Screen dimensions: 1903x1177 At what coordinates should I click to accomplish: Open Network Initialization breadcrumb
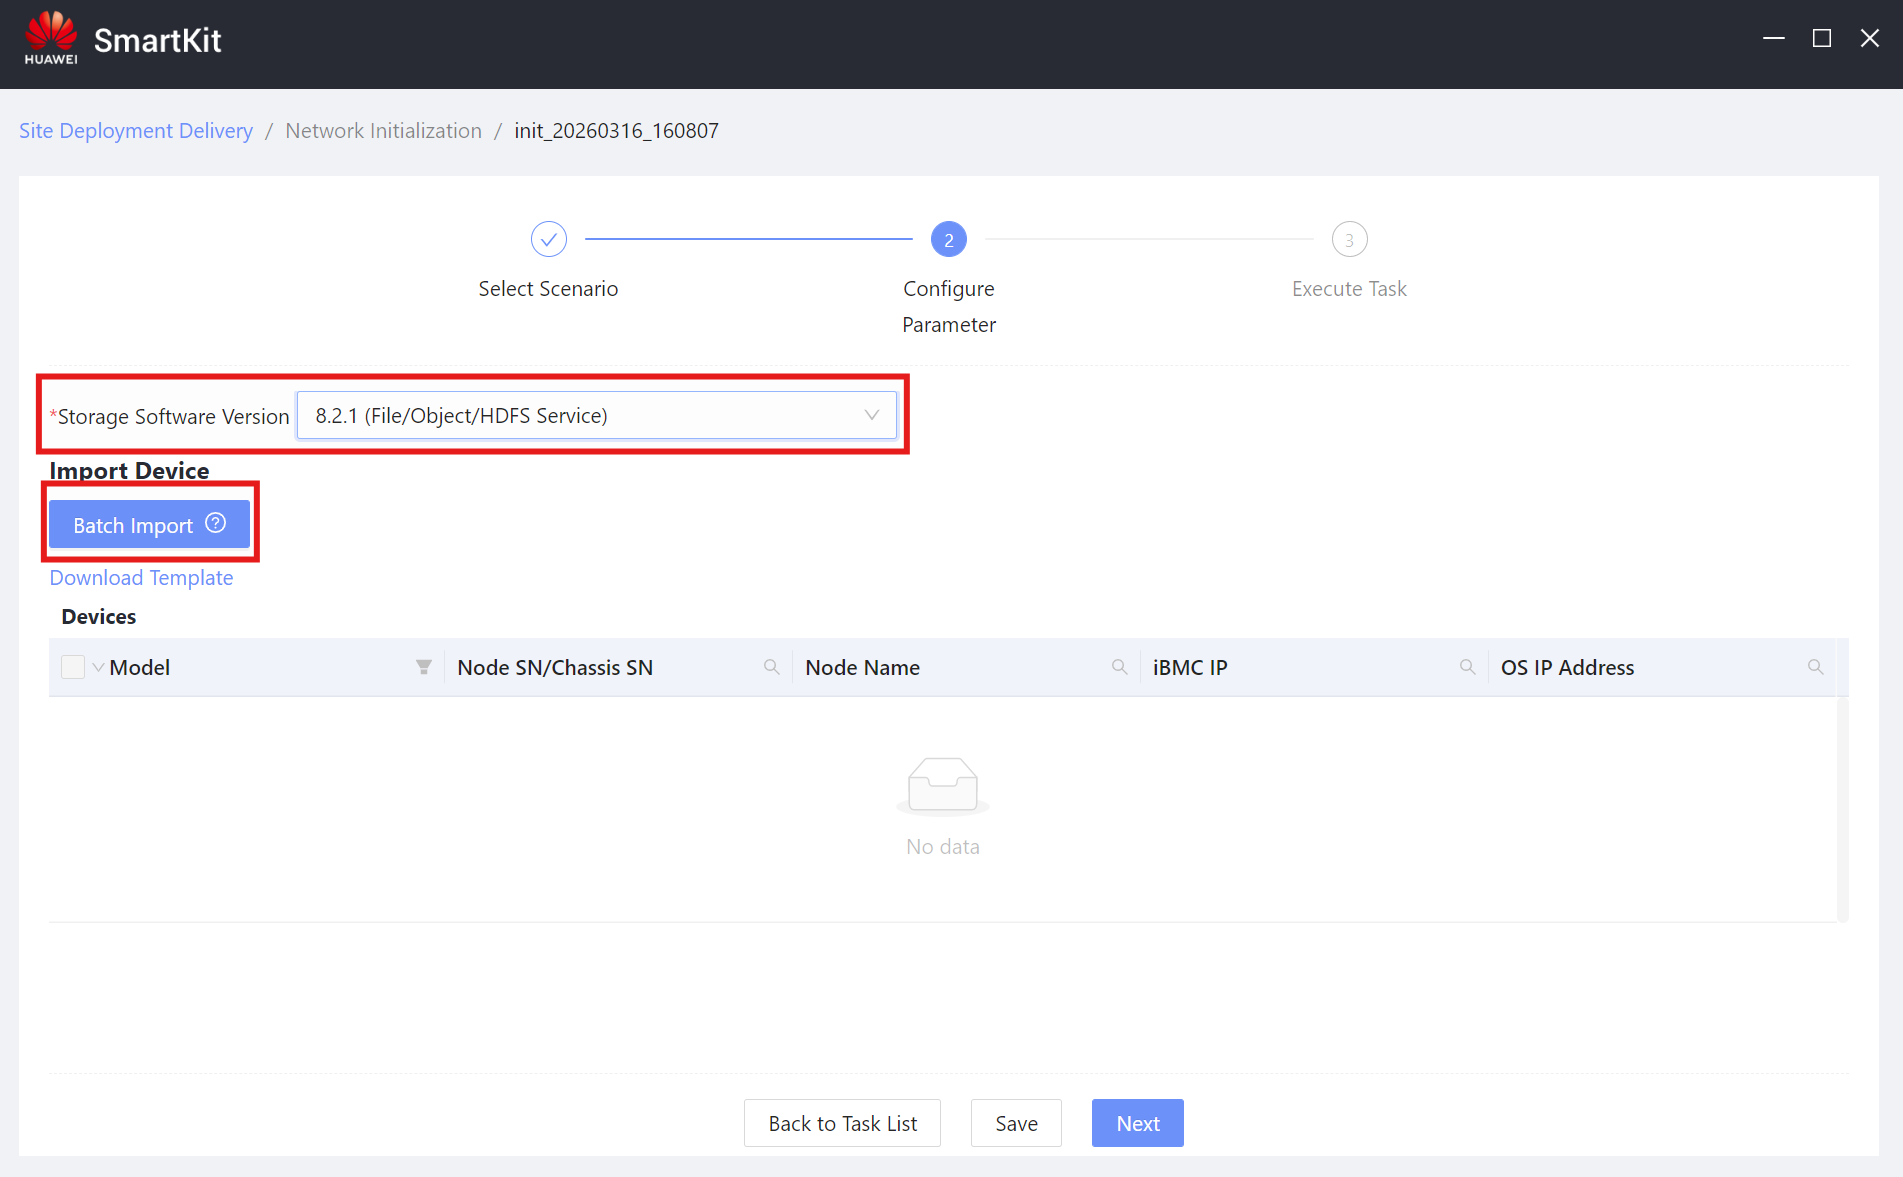[x=383, y=131]
